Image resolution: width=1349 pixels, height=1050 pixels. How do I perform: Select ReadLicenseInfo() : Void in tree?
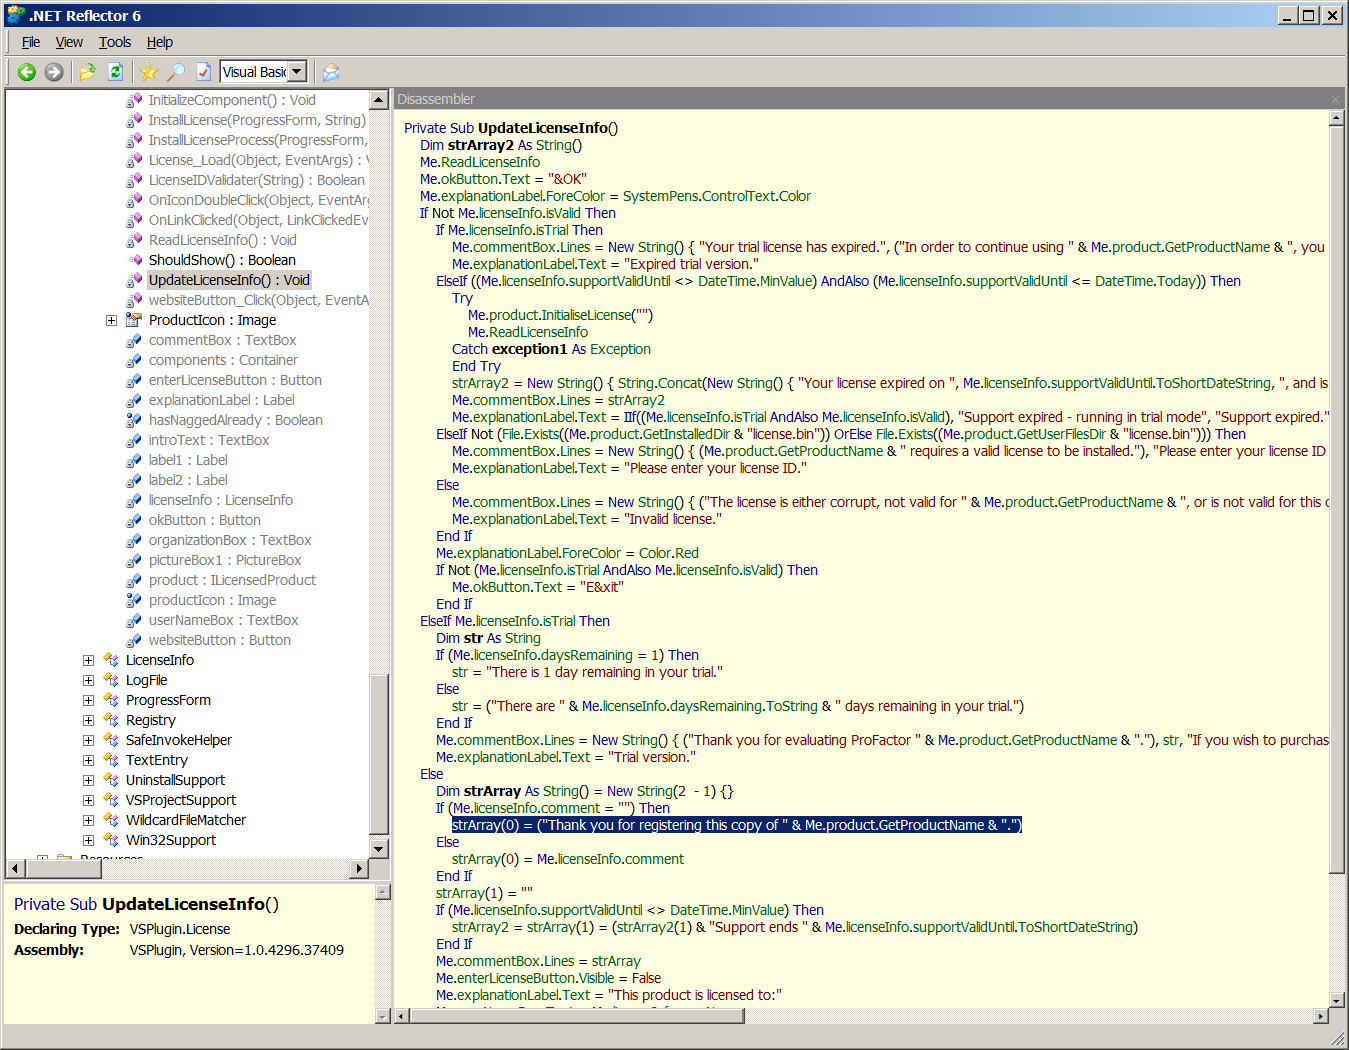222,240
